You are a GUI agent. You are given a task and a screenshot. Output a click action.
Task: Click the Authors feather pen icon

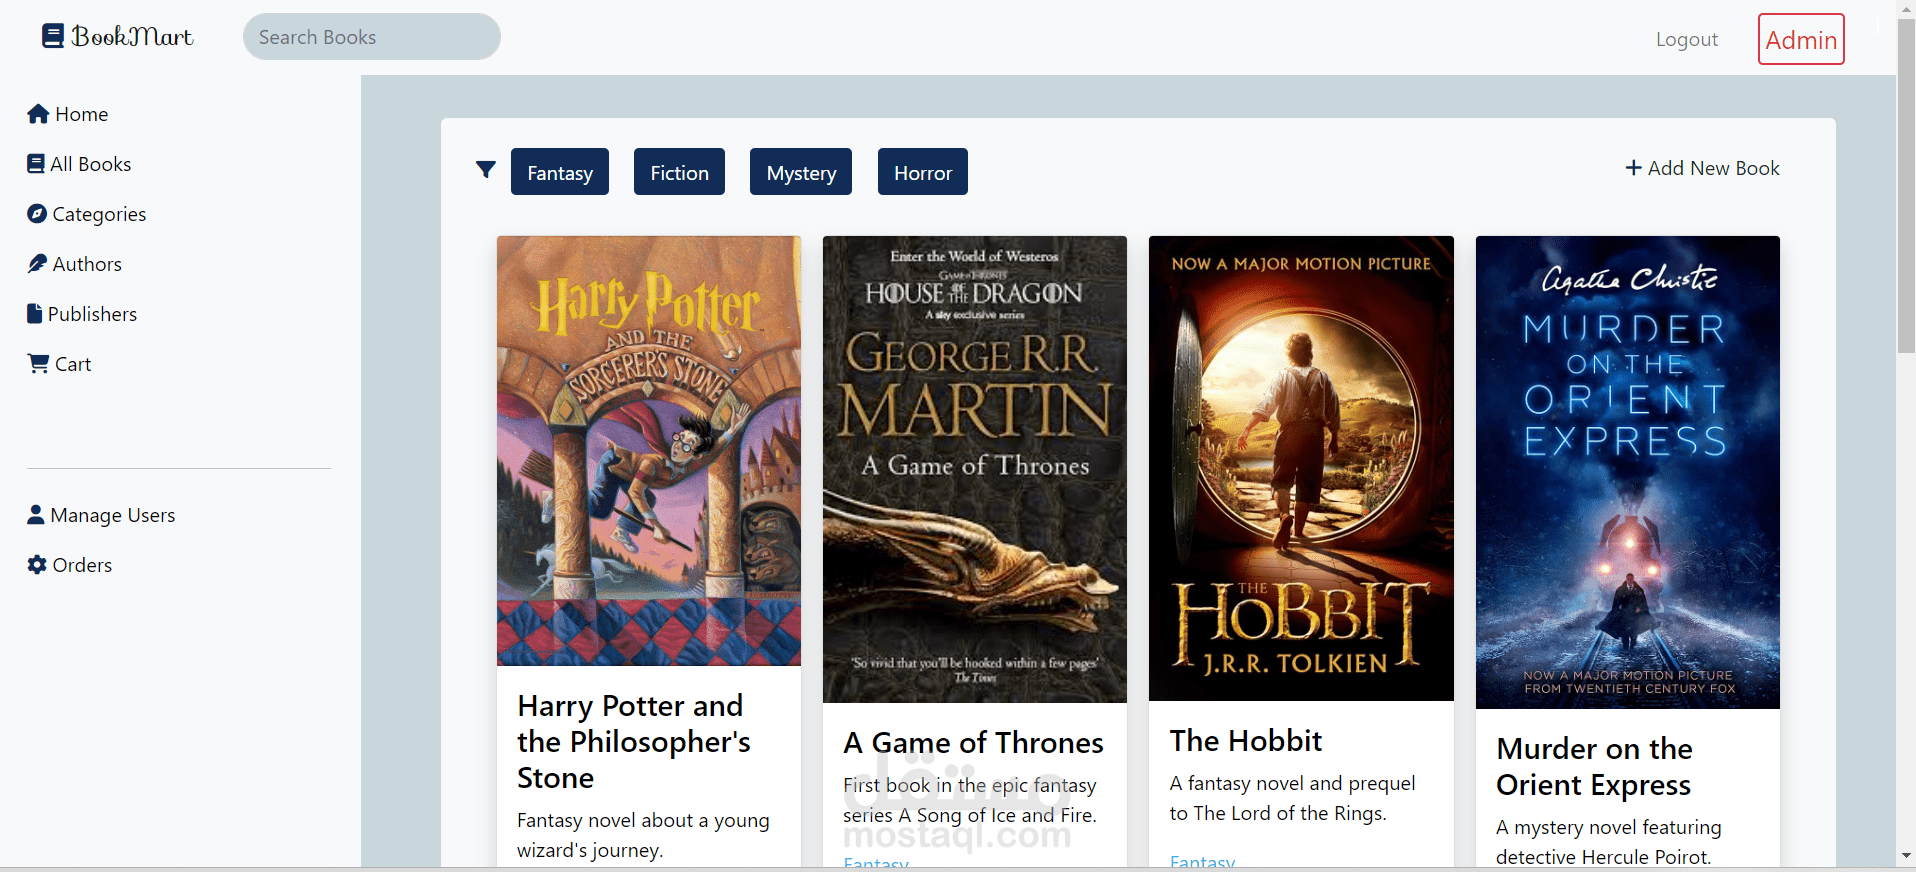point(37,263)
